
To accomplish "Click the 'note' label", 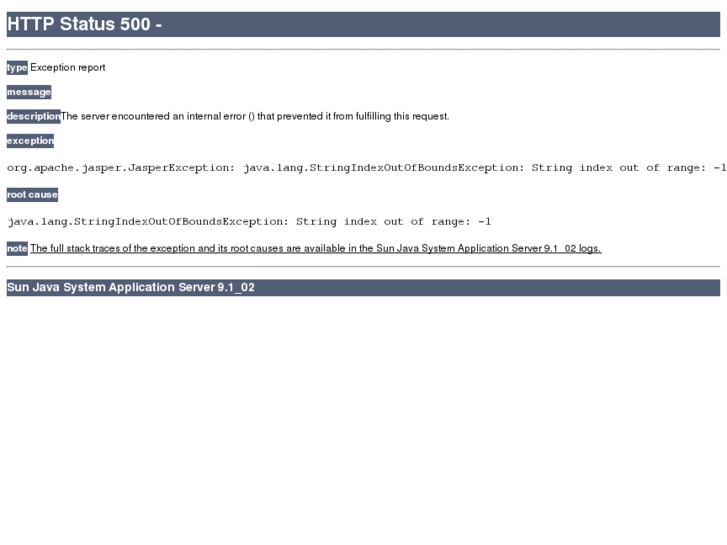I will coord(17,249).
